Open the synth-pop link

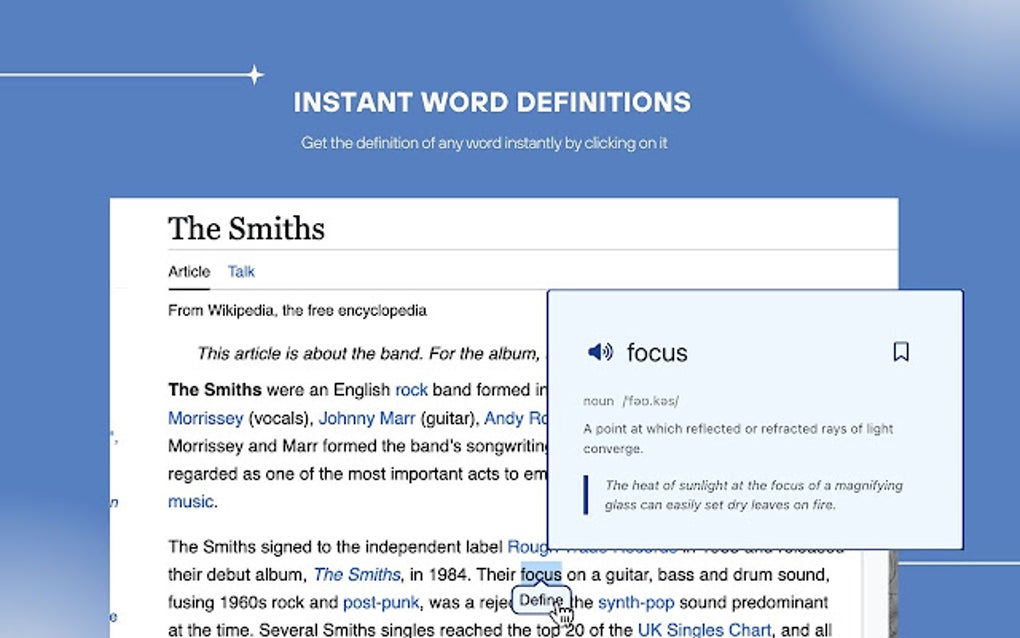[x=636, y=603]
